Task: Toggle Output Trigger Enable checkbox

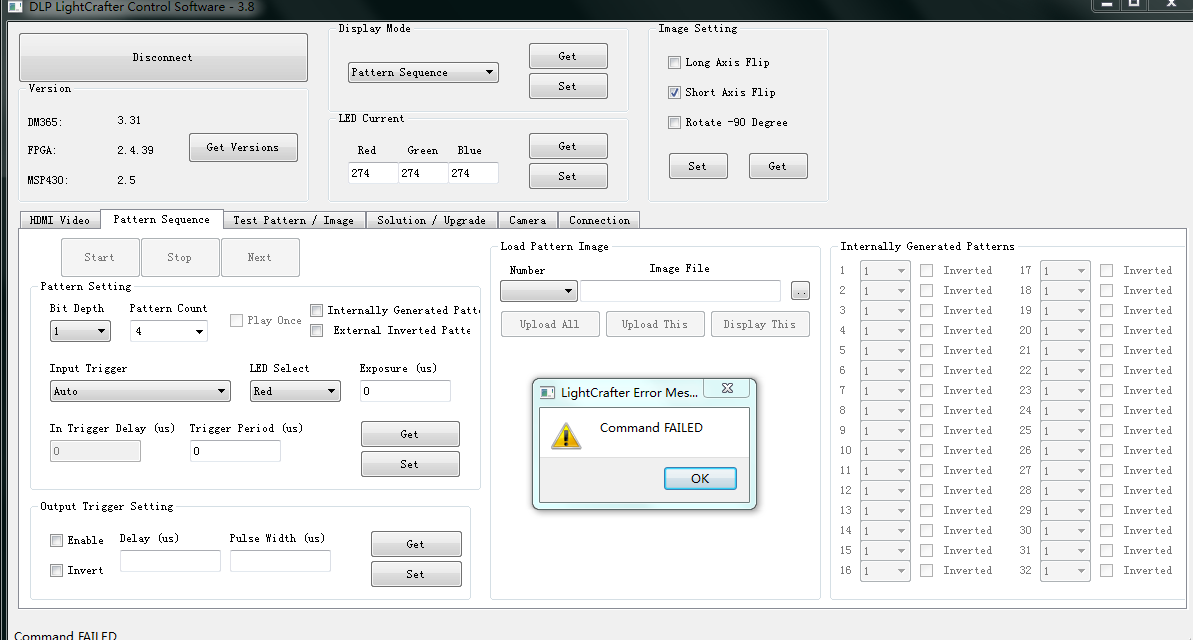Action: pos(56,540)
